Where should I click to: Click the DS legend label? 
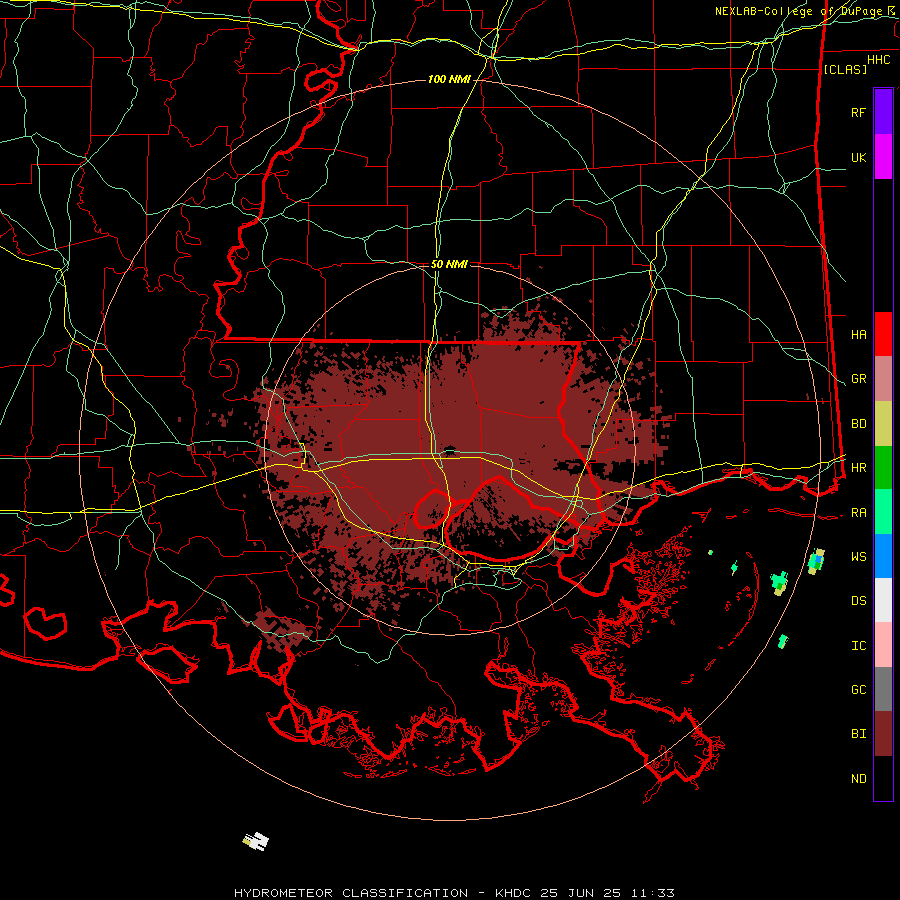click(858, 601)
